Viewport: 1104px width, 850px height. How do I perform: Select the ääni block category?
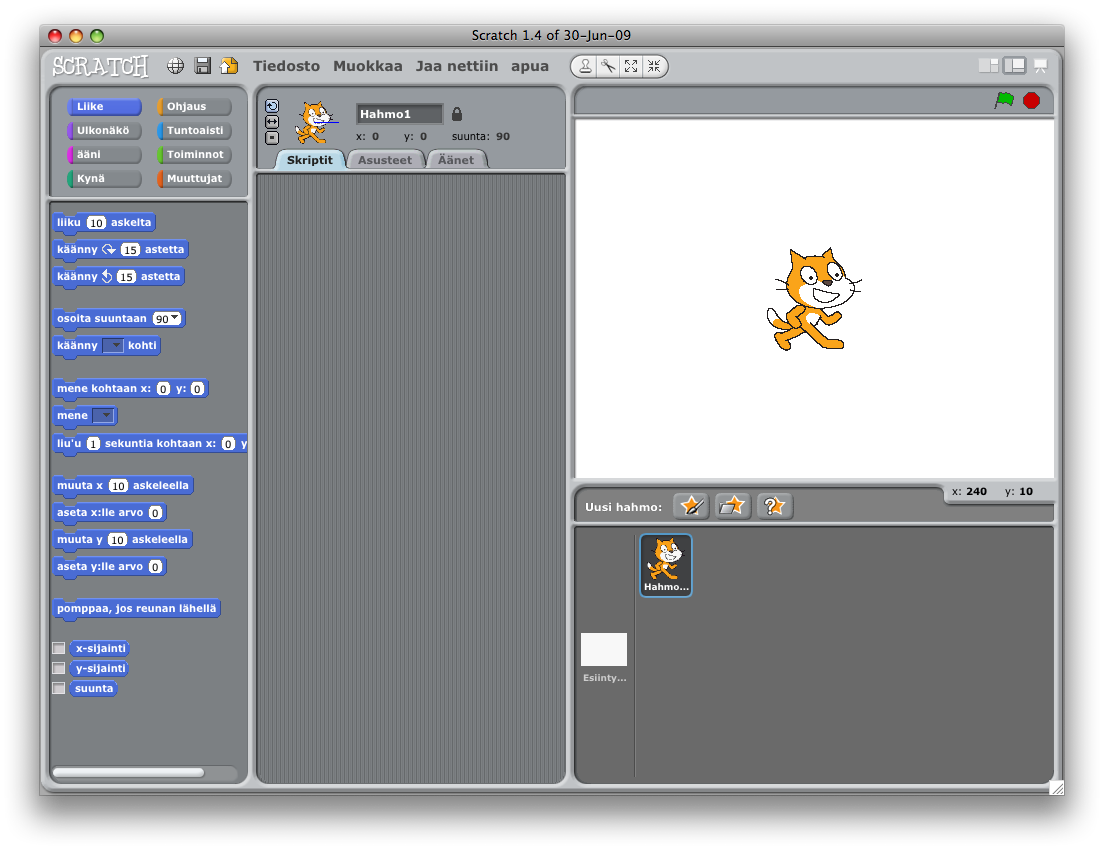pos(104,154)
